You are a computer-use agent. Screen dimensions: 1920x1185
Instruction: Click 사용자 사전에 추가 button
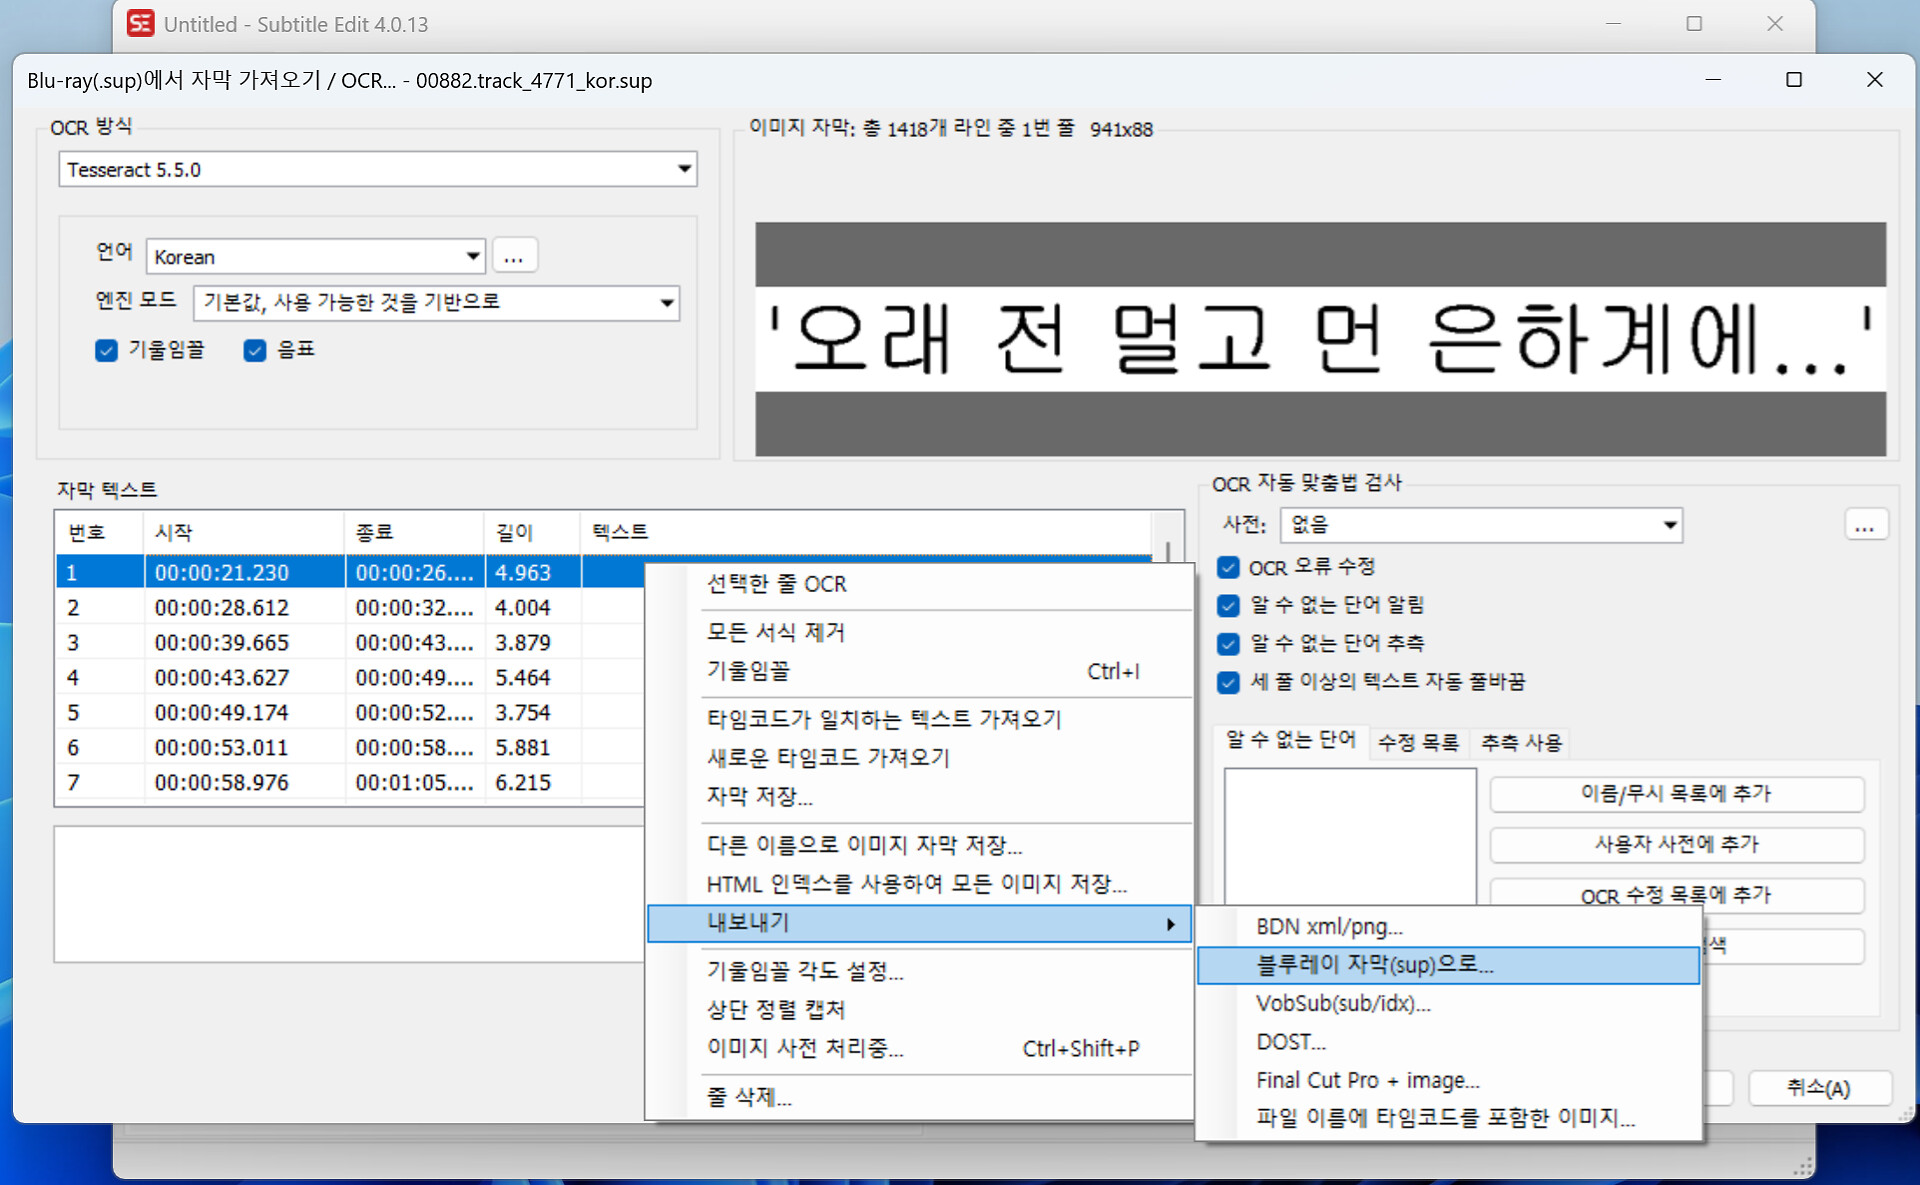pos(1676,844)
